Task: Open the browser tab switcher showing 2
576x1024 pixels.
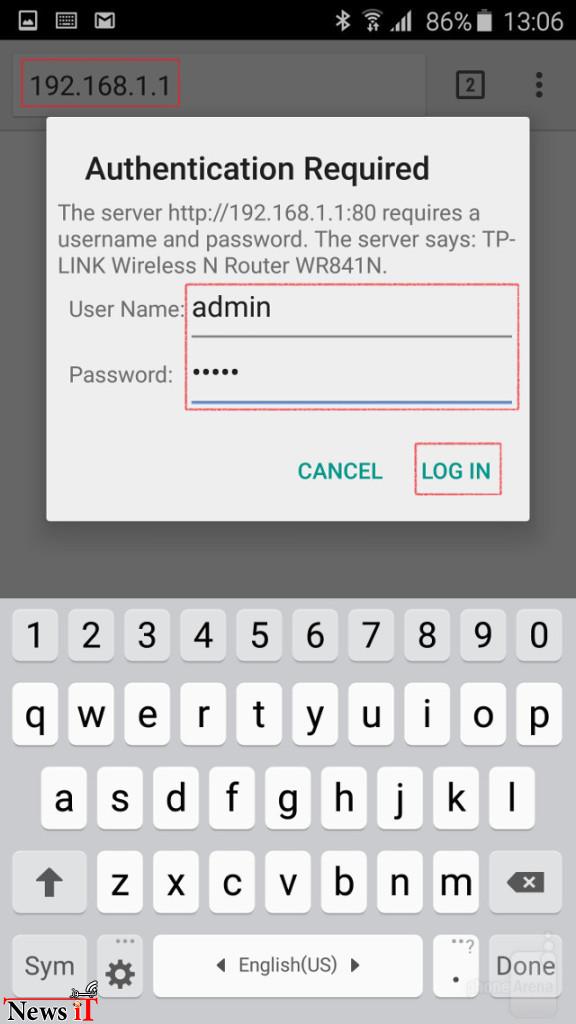Action: (x=470, y=86)
